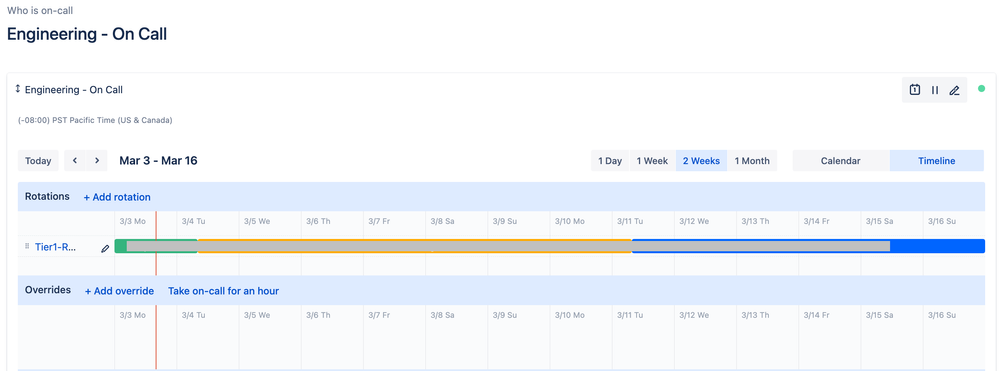Click the PST Pacific Time timezone text

pyautogui.click(x=95, y=120)
